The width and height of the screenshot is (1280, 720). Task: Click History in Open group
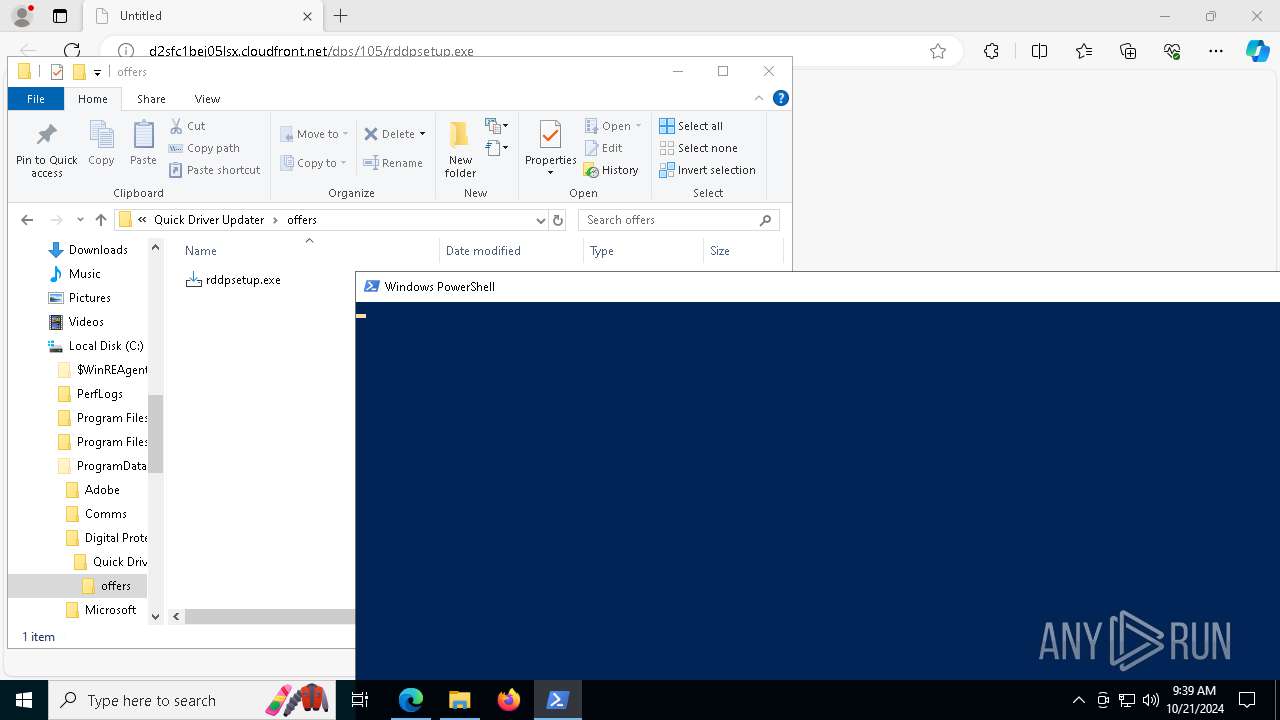(x=611, y=170)
